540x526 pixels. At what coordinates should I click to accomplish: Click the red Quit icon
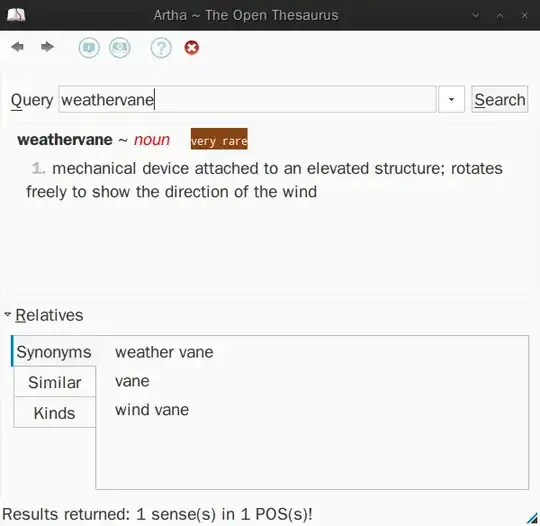click(191, 48)
